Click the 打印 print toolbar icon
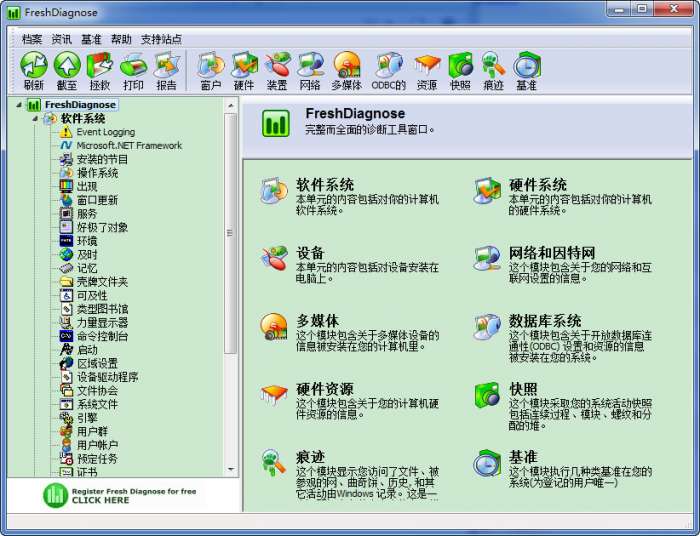The image size is (700, 536). 133,71
